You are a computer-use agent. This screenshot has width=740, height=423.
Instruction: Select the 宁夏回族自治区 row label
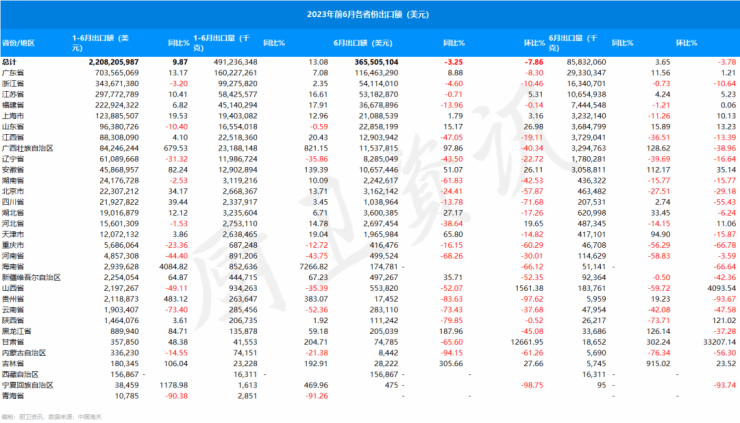(27, 385)
